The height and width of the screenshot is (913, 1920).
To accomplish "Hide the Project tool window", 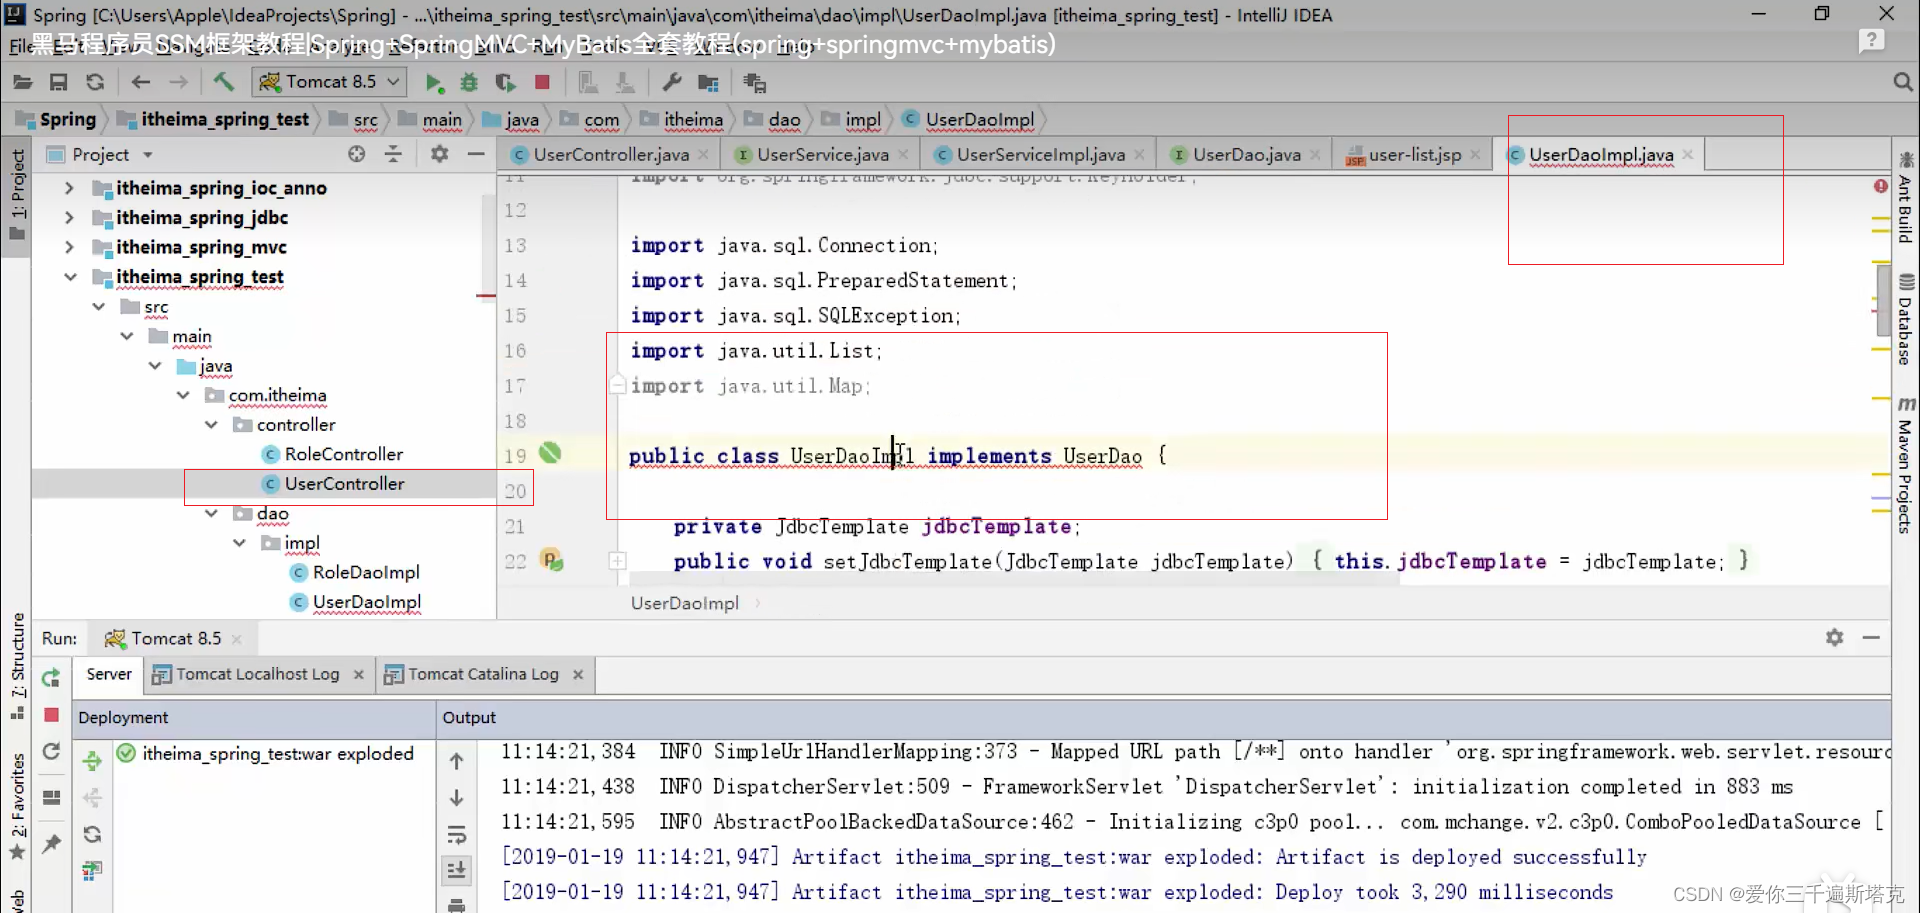I will 476,154.
